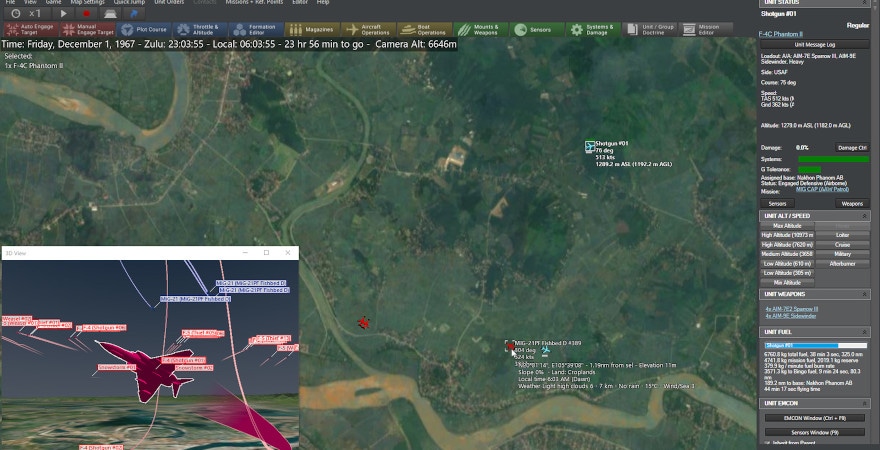Open the File menu
Image resolution: width=880 pixels, height=450 pixels.
(x=10, y=2)
